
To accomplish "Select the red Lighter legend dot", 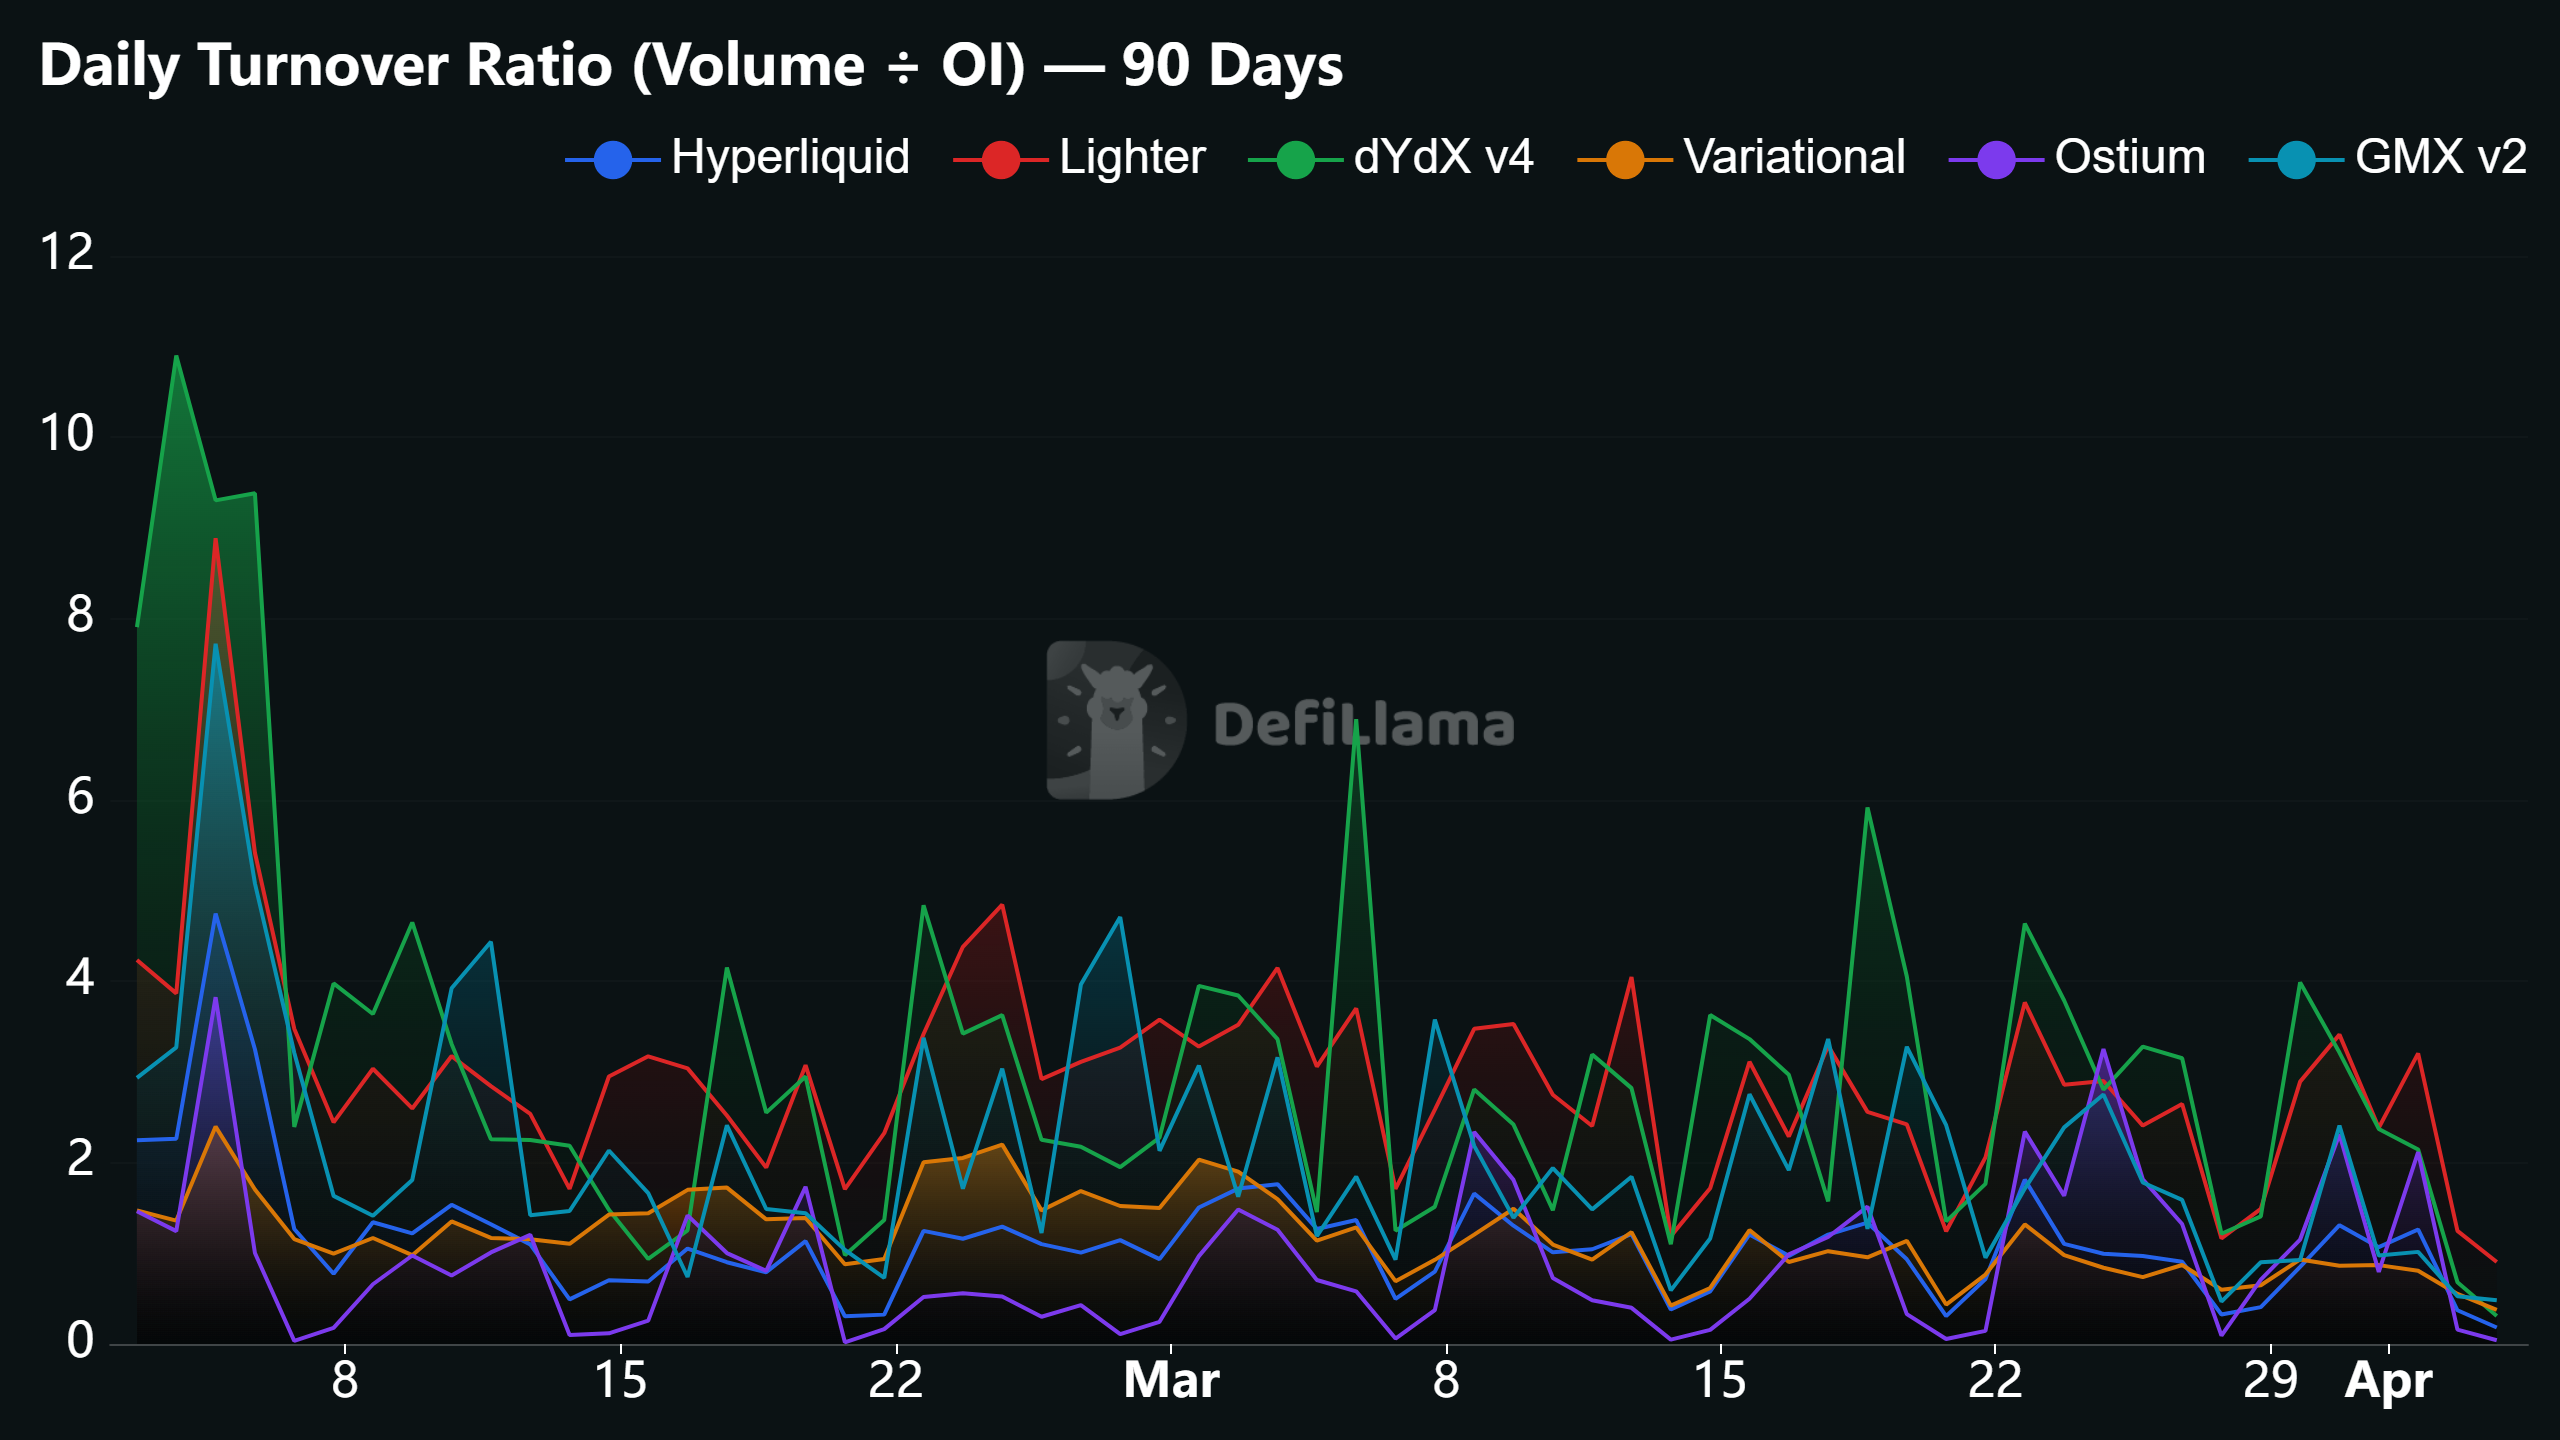I will pos(1000,158).
